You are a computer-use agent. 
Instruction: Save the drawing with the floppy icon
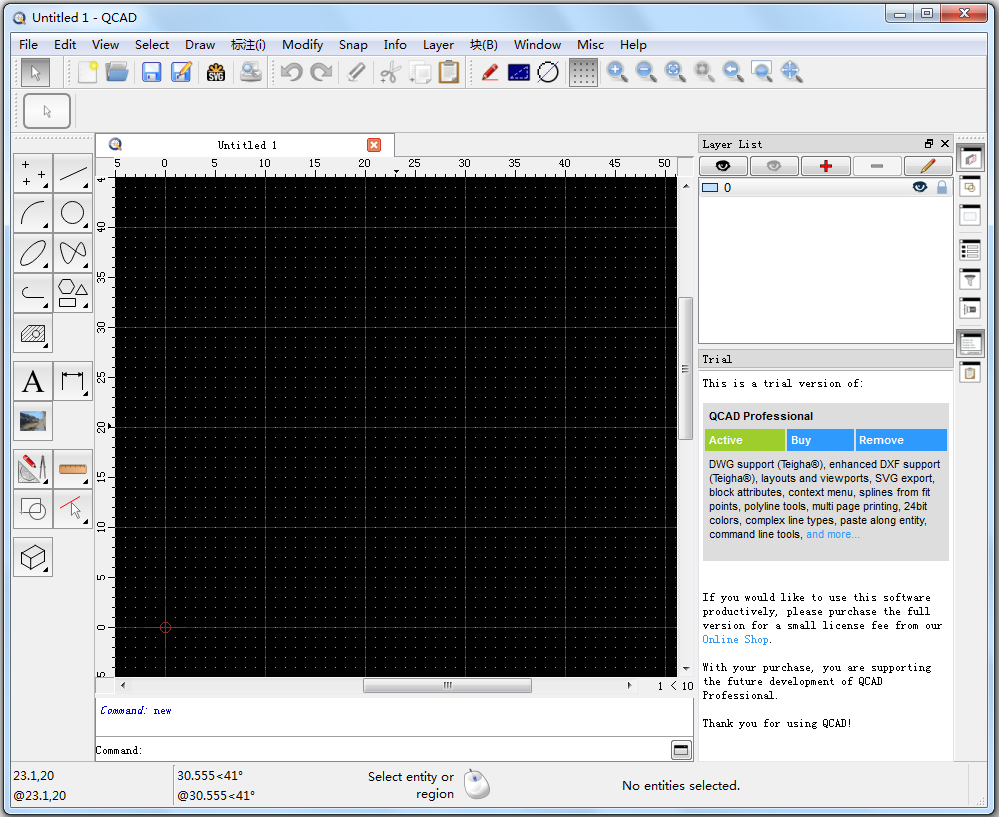[151, 72]
